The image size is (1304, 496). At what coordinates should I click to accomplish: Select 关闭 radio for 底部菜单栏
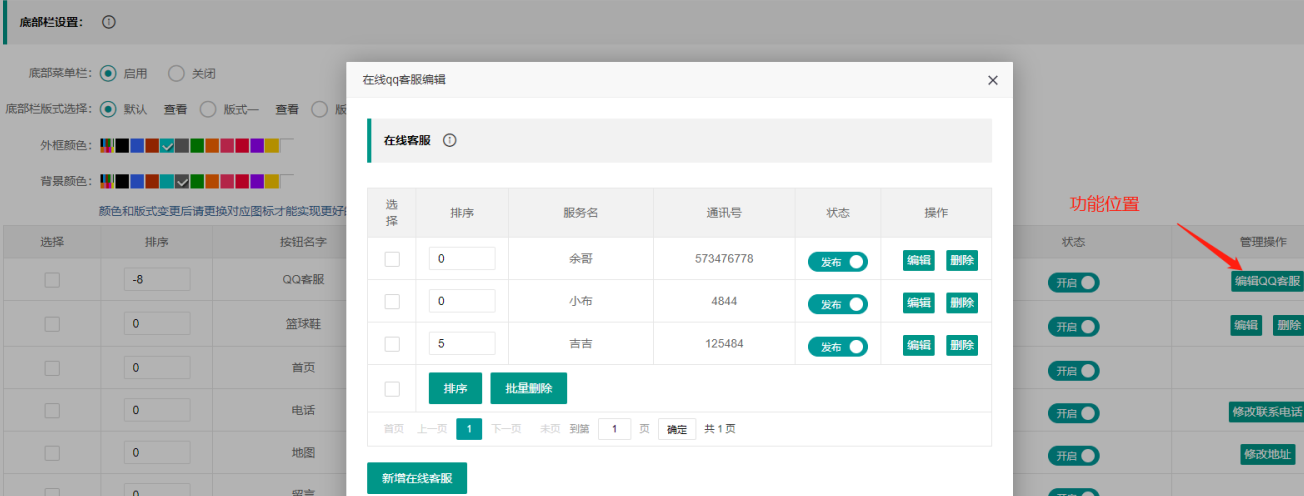(x=176, y=73)
